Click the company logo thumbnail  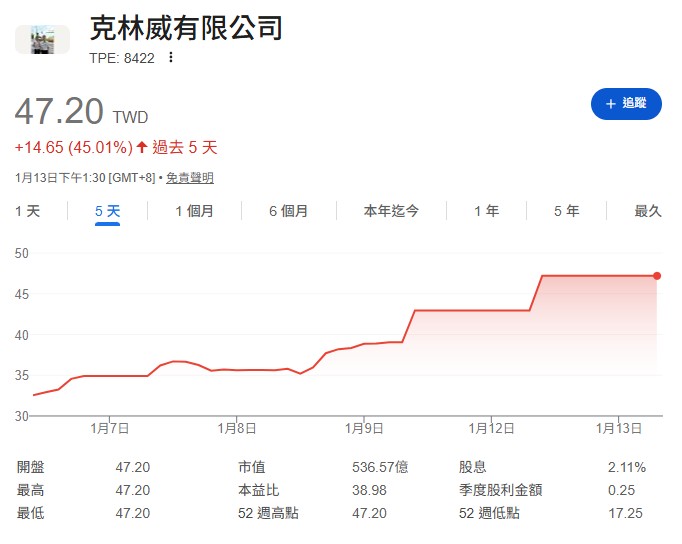coord(43,40)
